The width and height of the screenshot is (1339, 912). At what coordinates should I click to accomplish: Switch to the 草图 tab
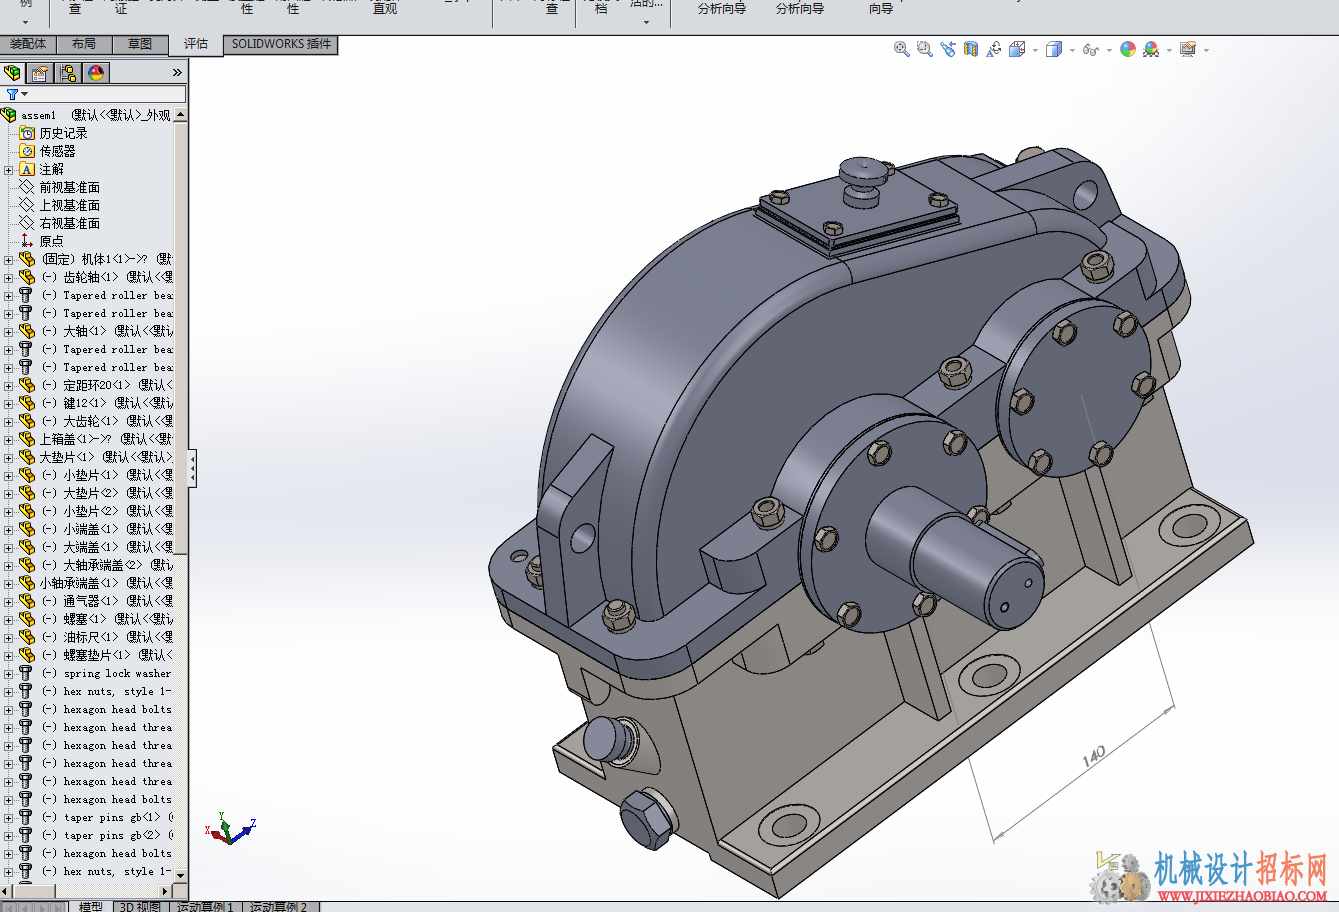point(140,44)
